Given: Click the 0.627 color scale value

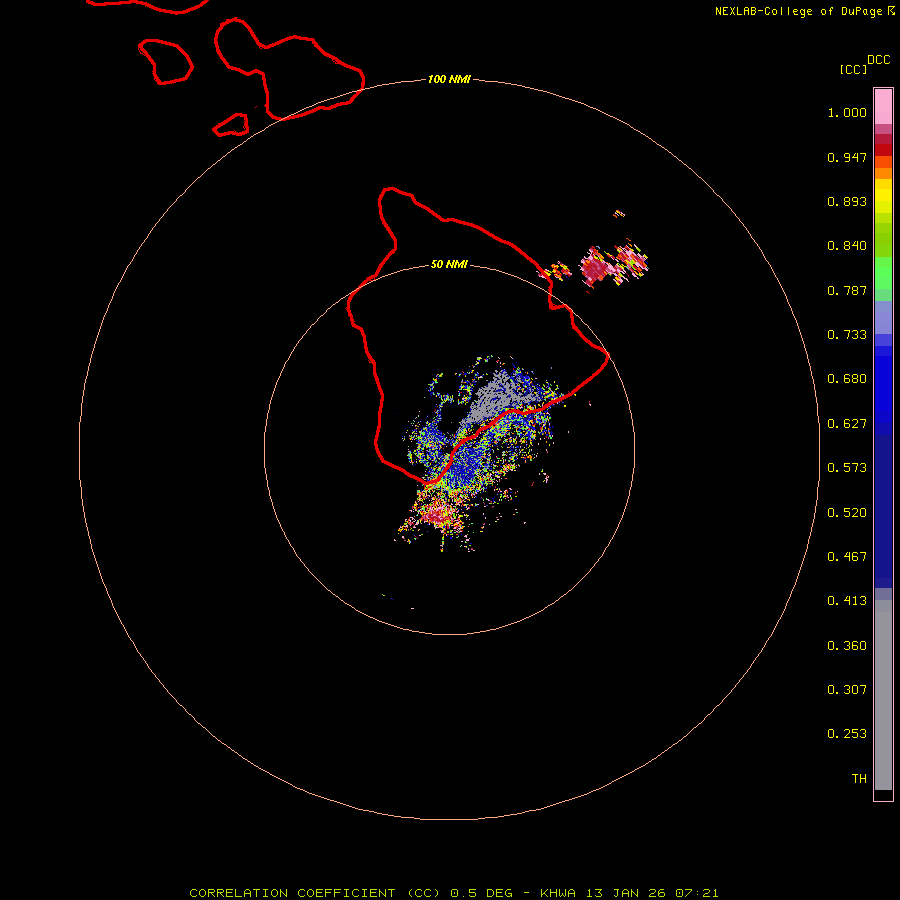Looking at the screenshot, I should [x=847, y=424].
